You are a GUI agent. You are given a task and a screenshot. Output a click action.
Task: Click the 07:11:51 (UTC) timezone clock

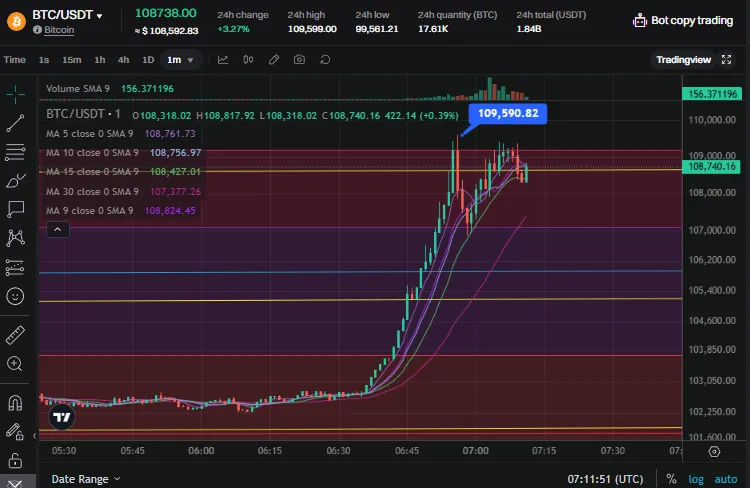(605, 479)
